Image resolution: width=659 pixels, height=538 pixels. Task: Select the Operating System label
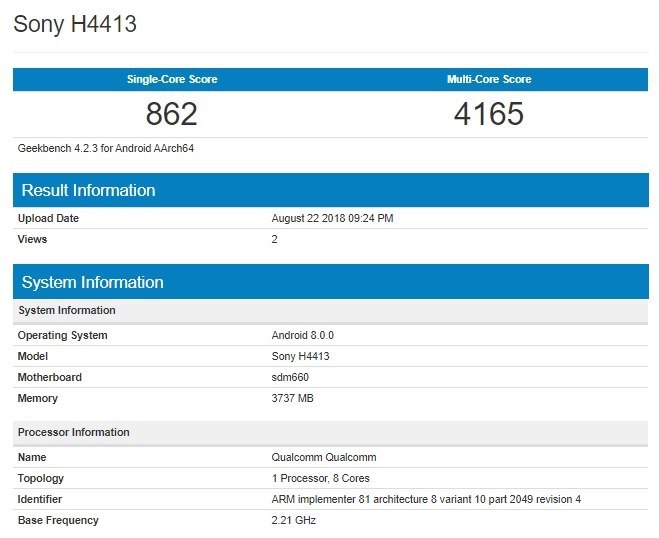pos(63,335)
